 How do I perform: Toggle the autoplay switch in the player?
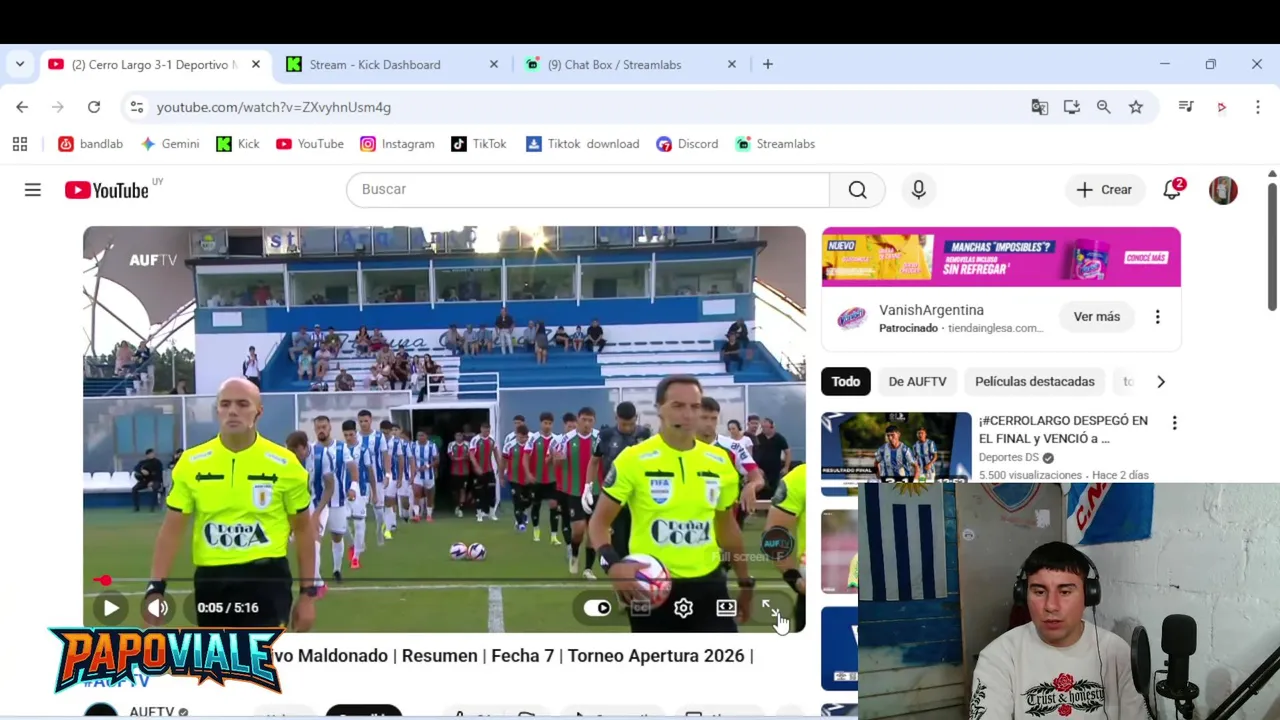coord(597,608)
